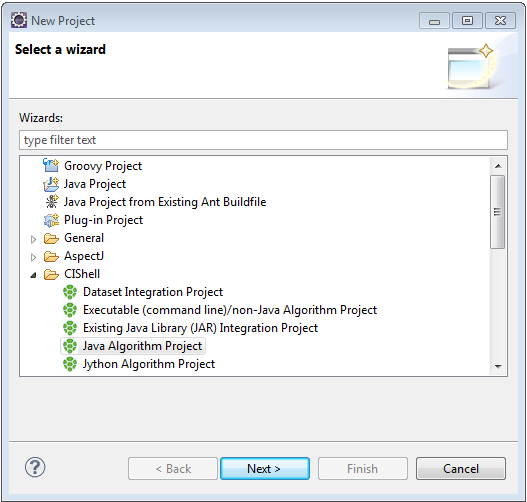Viewport: 527px width, 502px height.
Task: Click the wizard list scrollbar down arrow
Action: (498, 366)
